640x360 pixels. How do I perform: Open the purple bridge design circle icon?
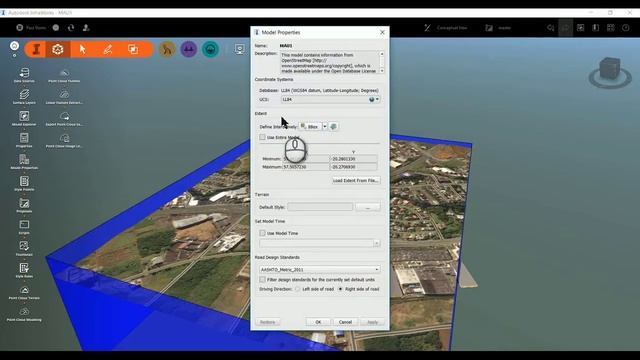tap(189, 49)
